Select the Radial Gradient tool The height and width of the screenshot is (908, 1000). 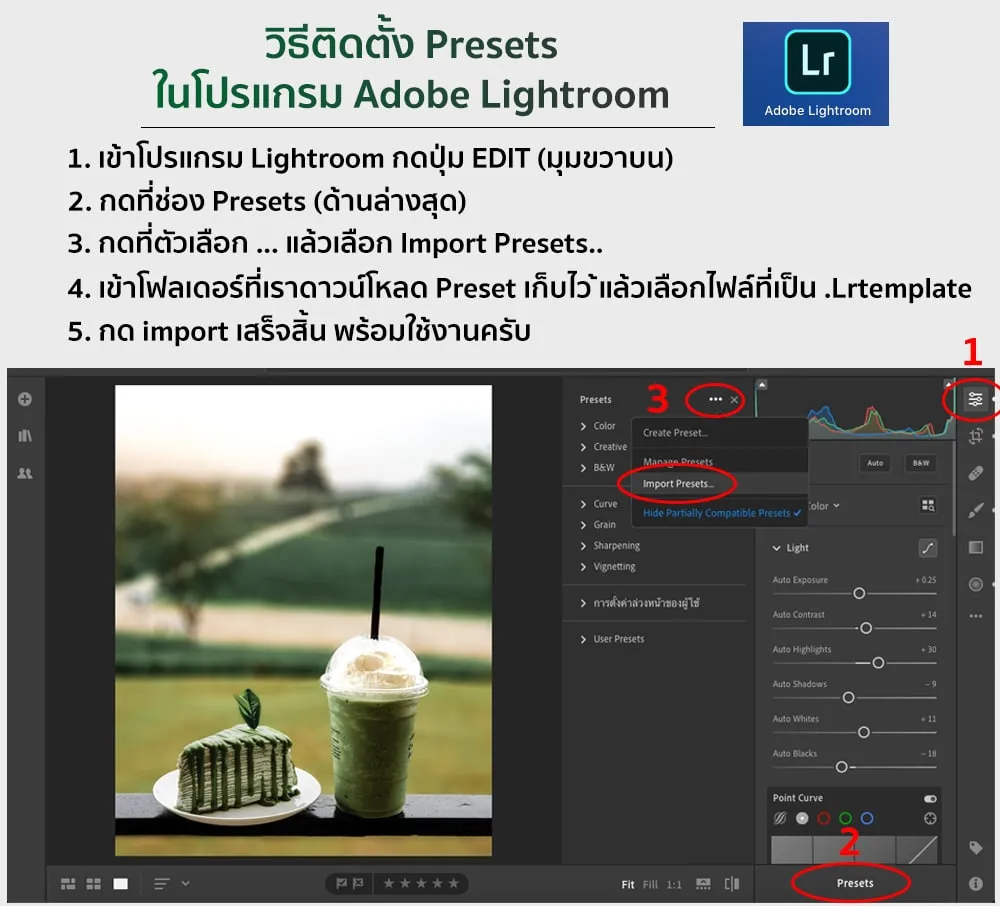[976, 584]
